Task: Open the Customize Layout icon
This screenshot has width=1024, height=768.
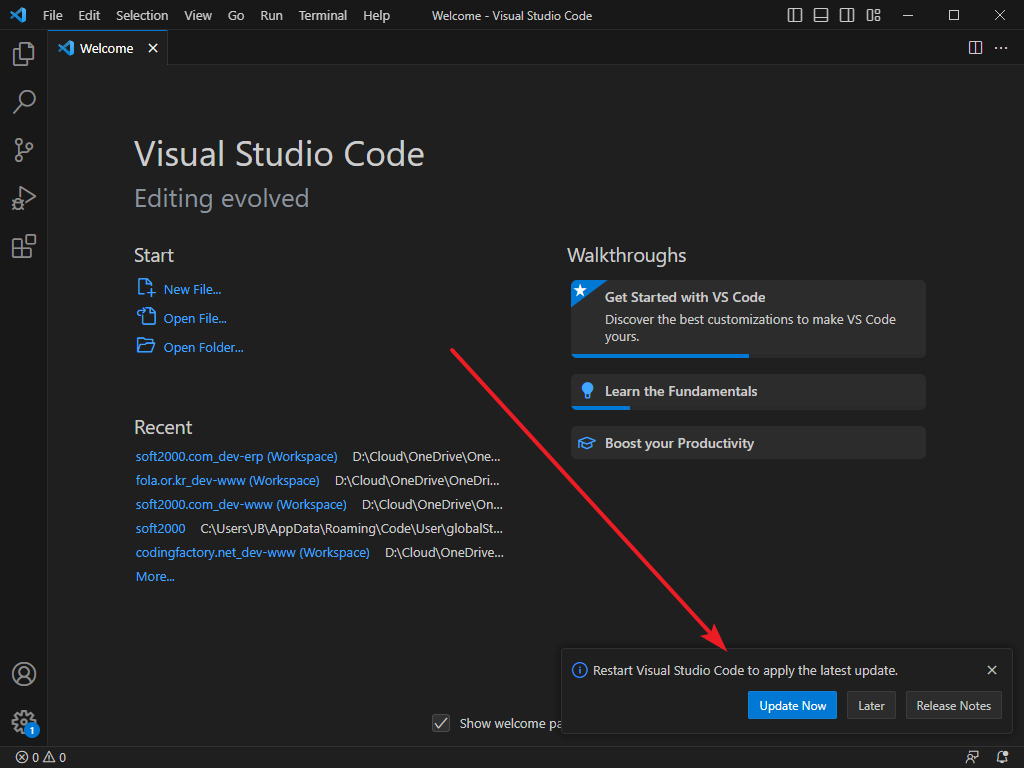Action: click(x=873, y=15)
